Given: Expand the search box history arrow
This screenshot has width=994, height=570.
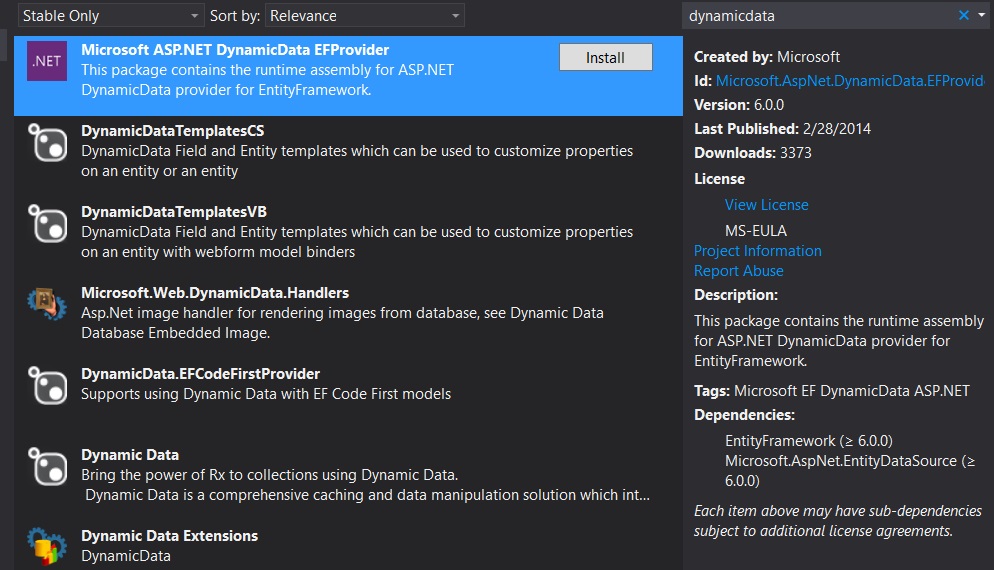Looking at the screenshot, I should click(982, 15).
